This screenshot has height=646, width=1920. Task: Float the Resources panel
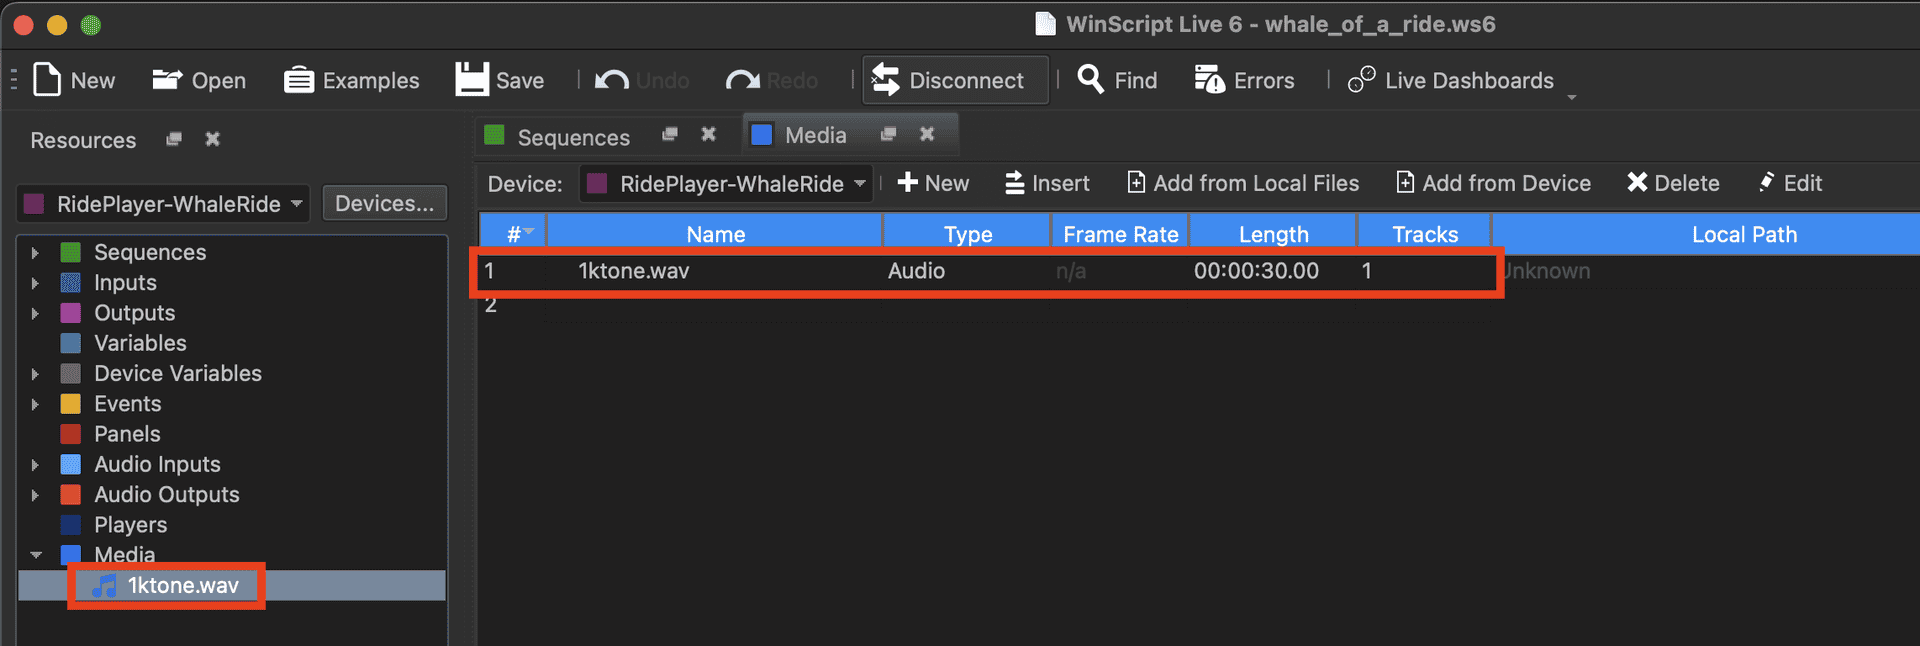point(174,139)
